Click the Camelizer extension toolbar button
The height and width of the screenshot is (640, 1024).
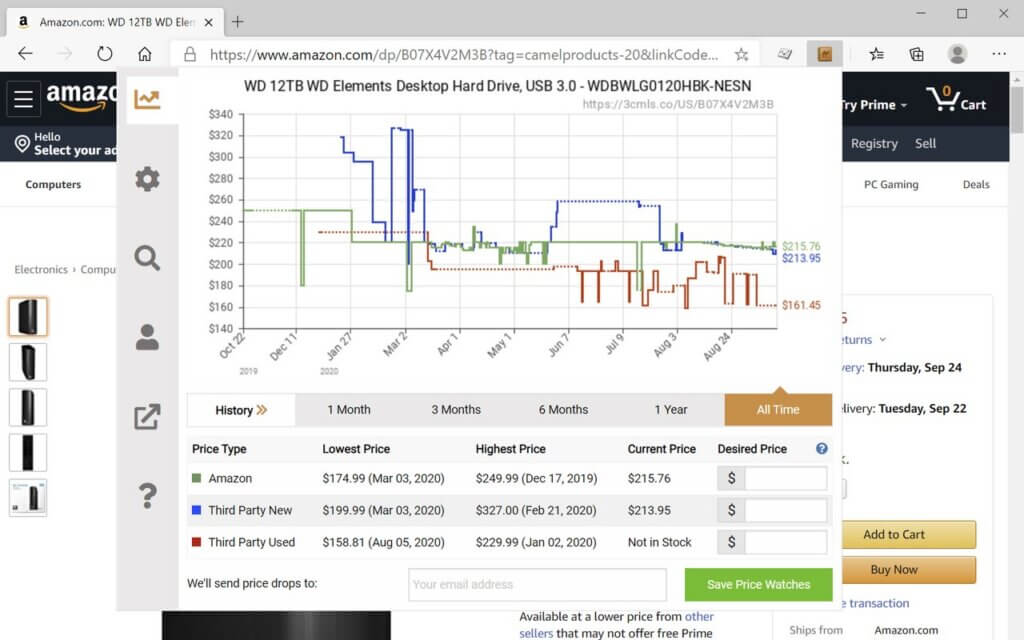tap(825, 54)
